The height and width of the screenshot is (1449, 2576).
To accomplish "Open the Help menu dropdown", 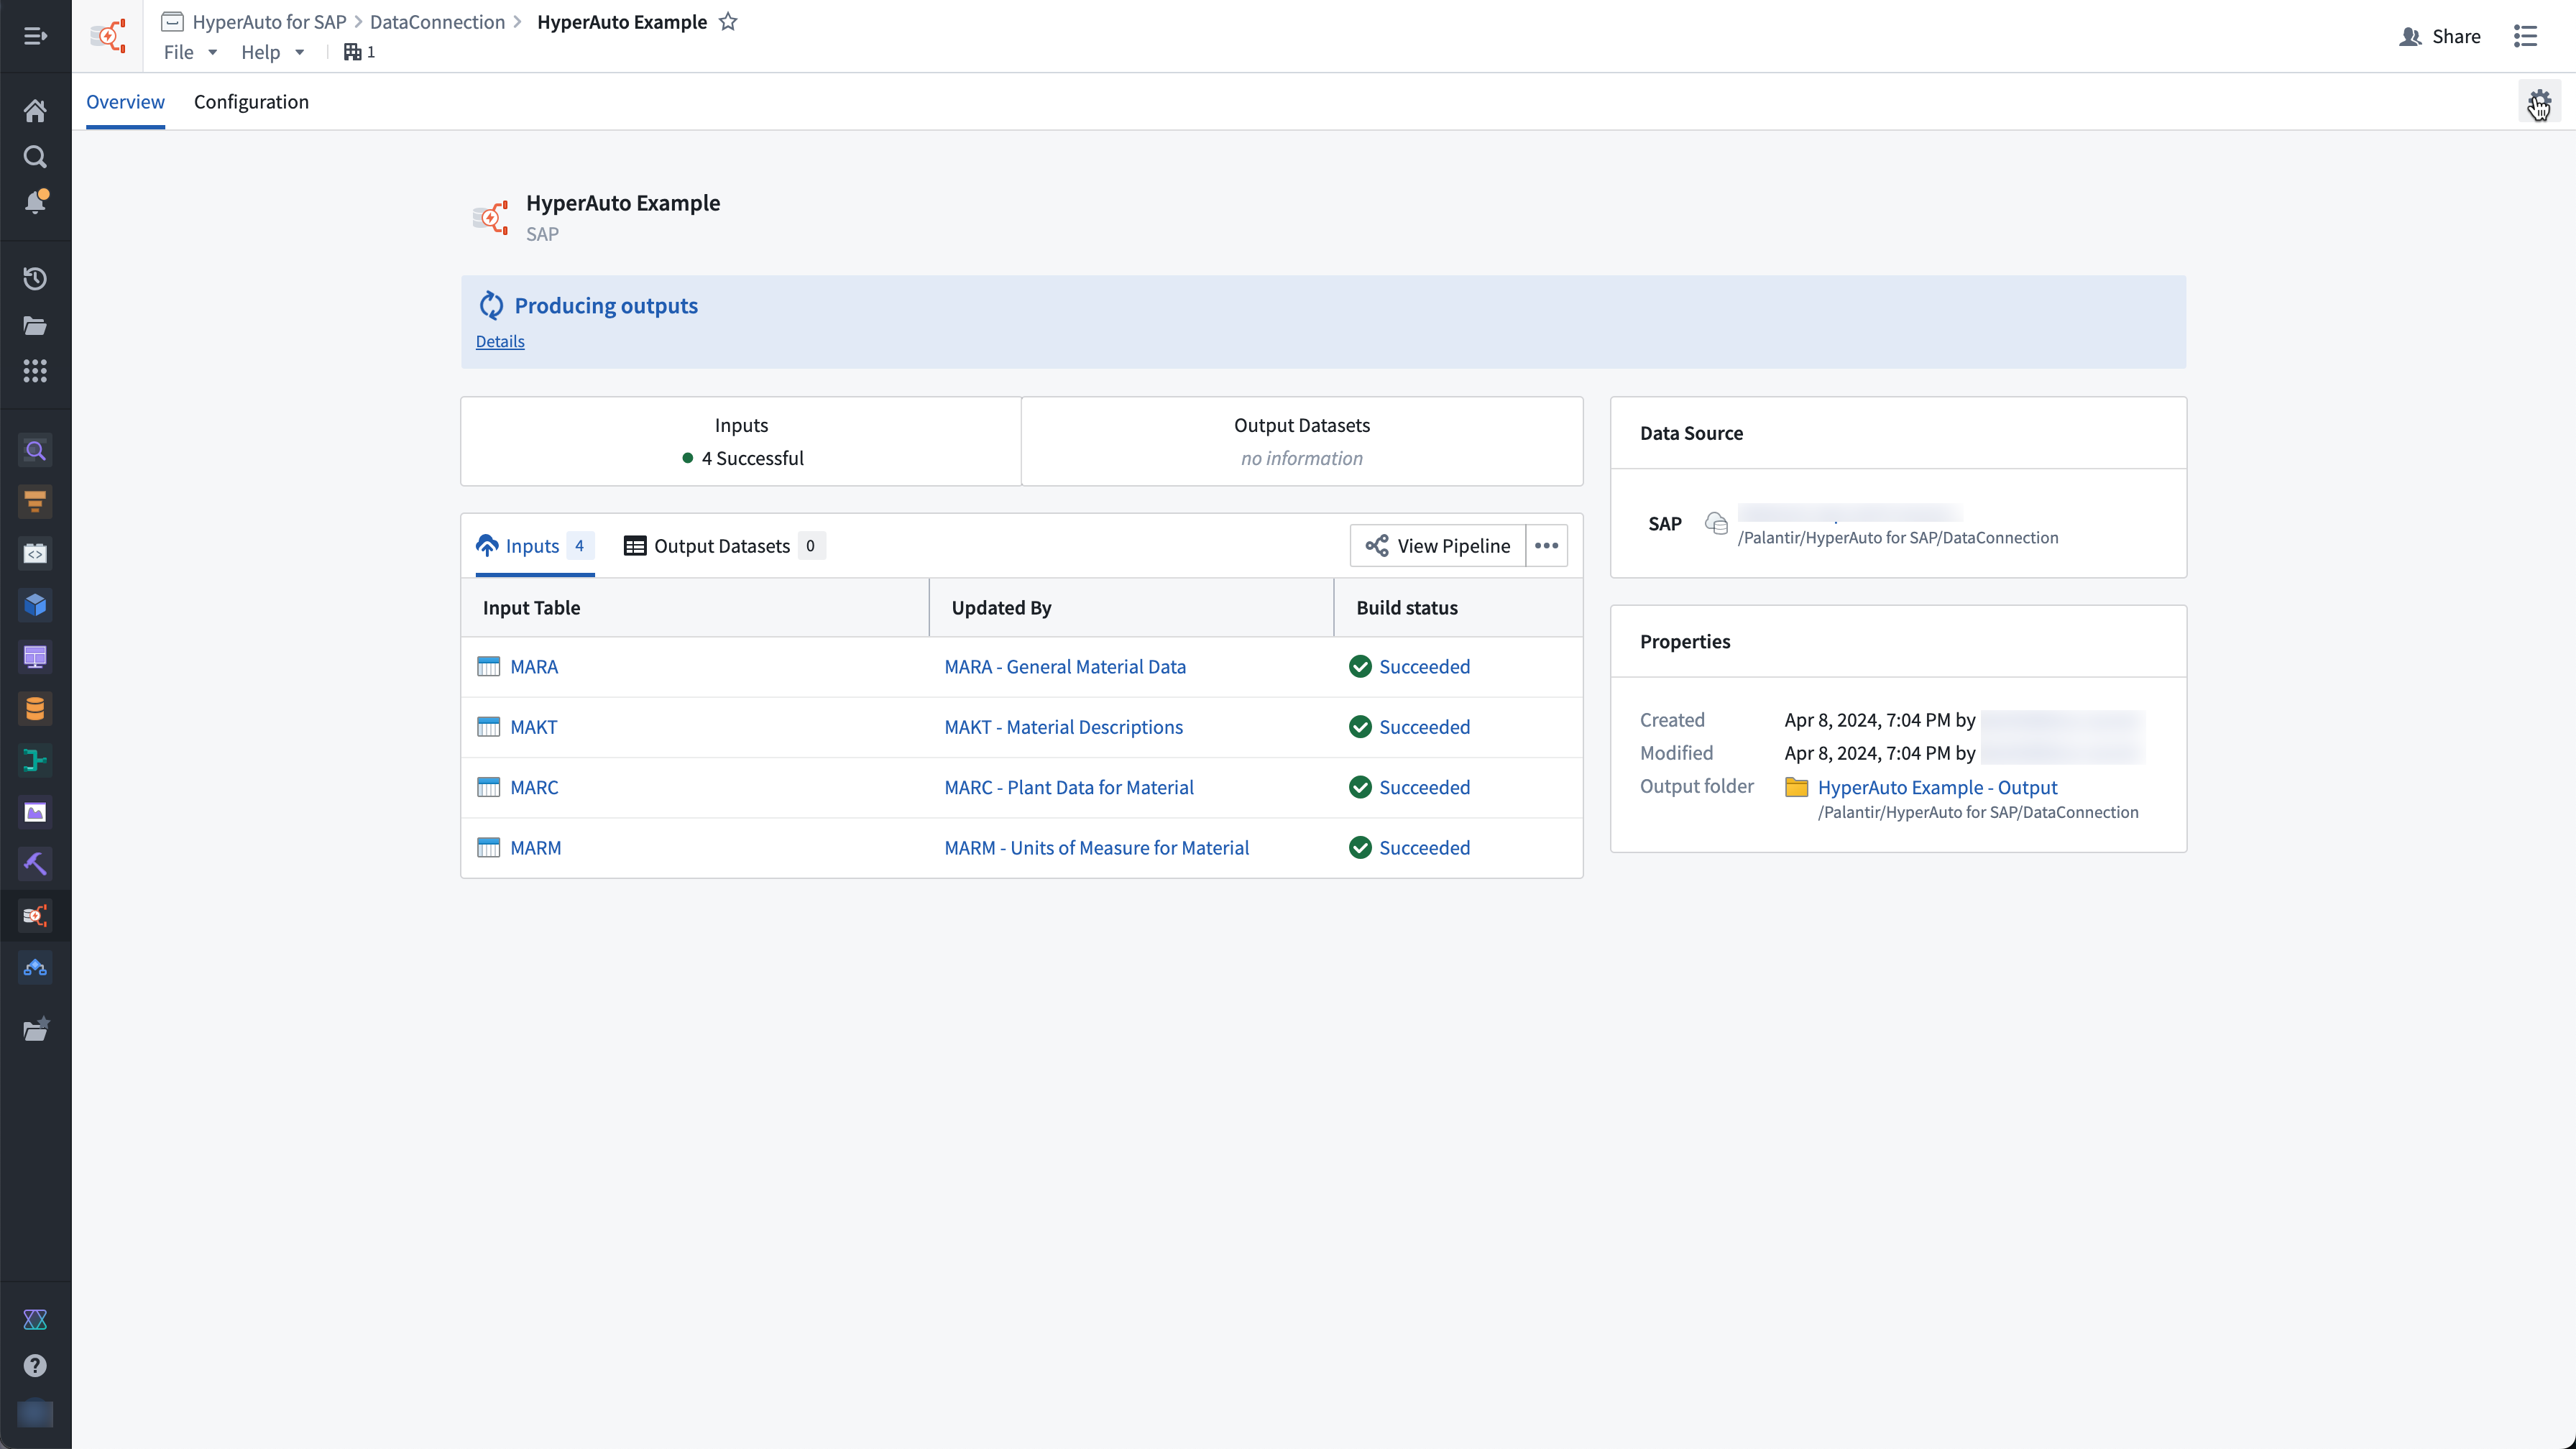I will pyautogui.click(x=272, y=52).
